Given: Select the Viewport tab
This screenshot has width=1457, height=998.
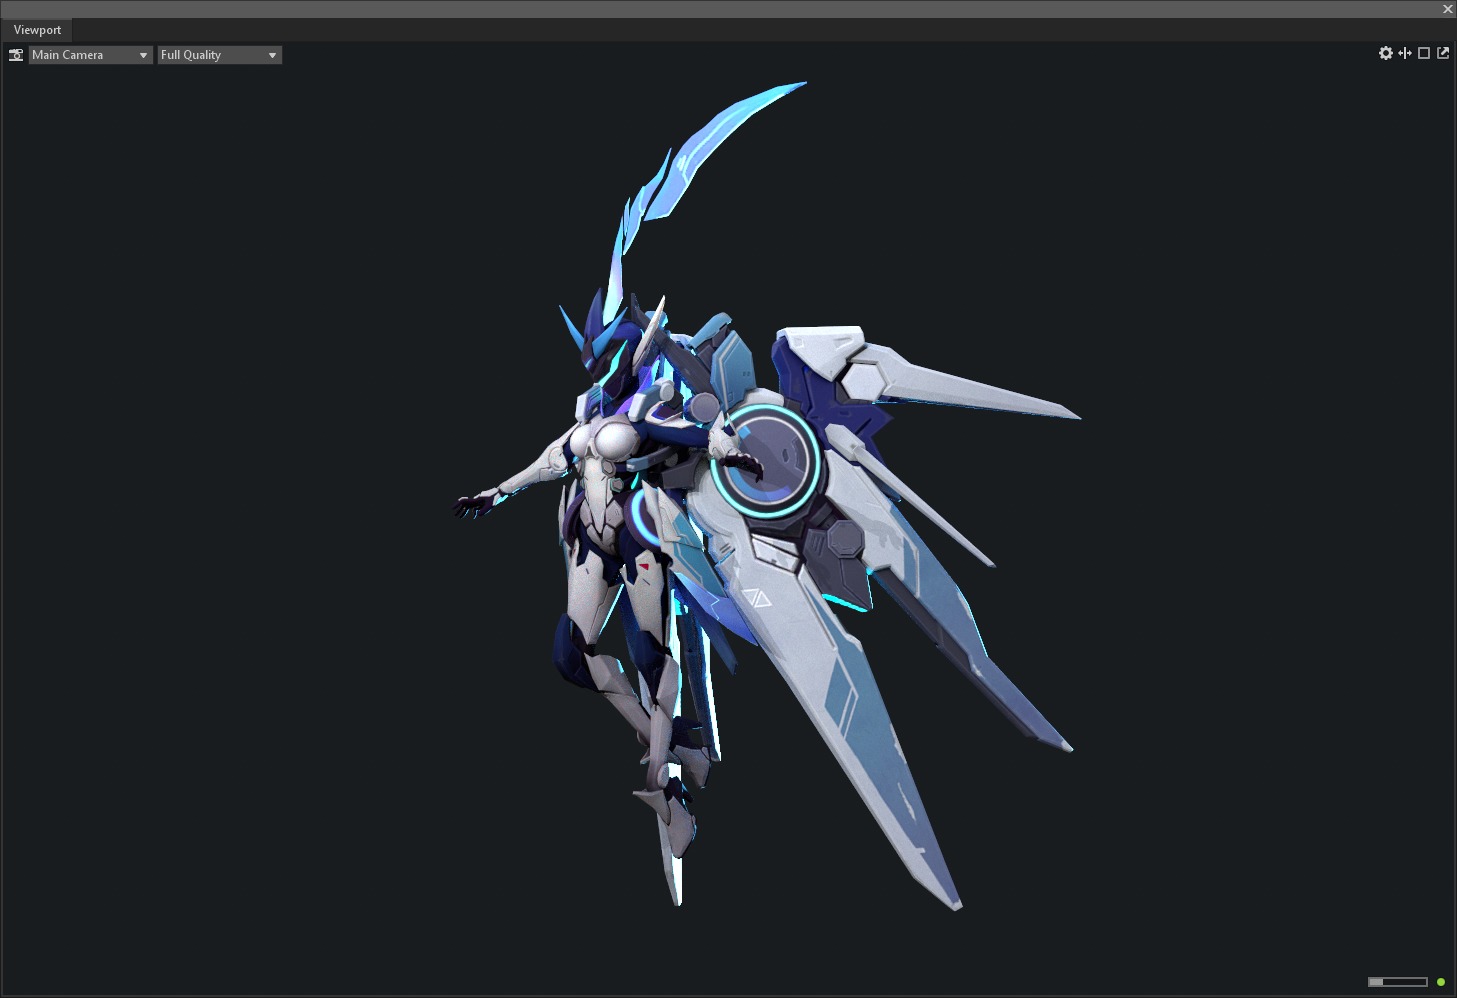Looking at the screenshot, I should 37,30.
